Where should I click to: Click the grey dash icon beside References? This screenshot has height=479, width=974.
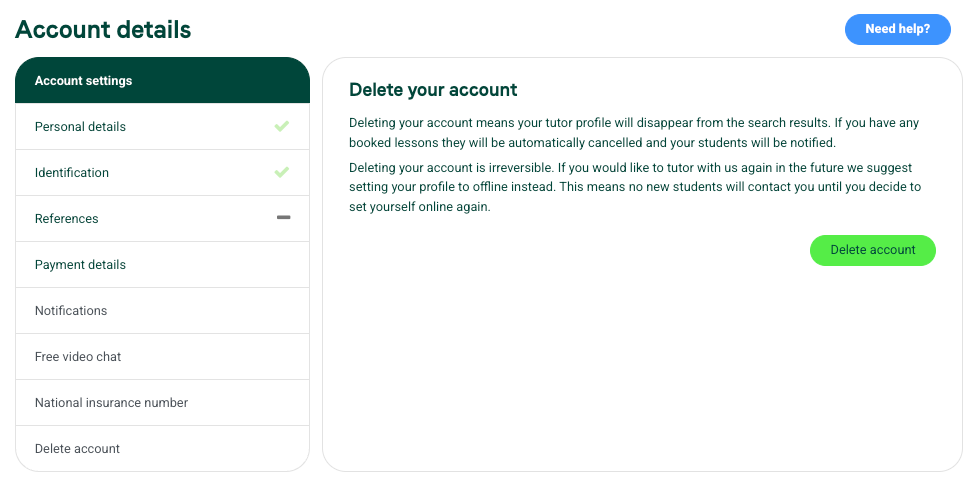pyautogui.click(x=283, y=217)
